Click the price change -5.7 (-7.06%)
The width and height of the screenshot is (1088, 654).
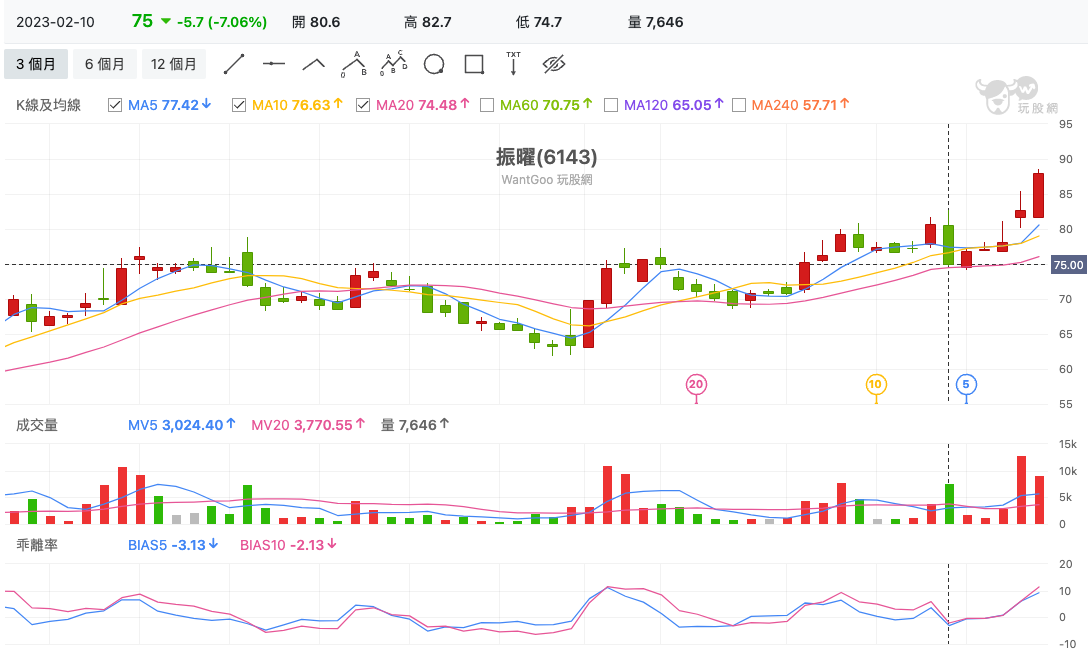[222, 22]
